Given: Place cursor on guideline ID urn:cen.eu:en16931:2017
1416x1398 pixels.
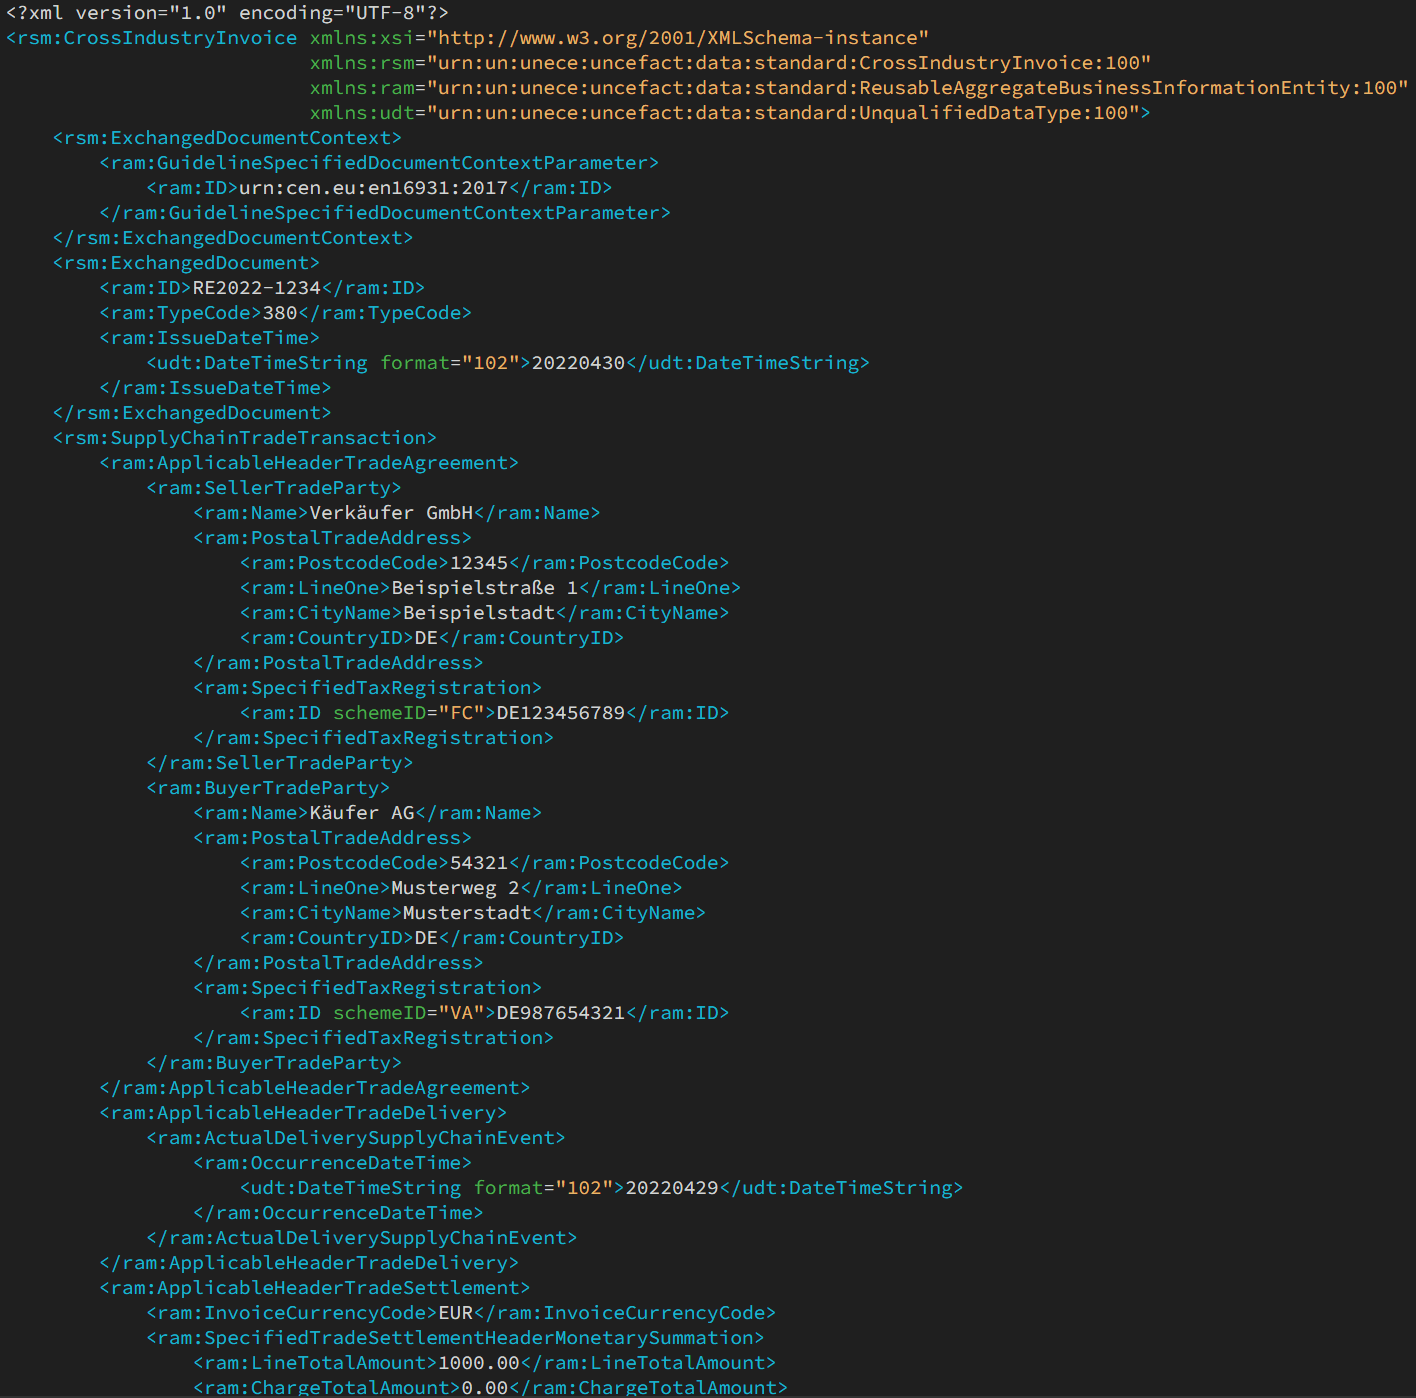Looking at the screenshot, I should [373, 188].
